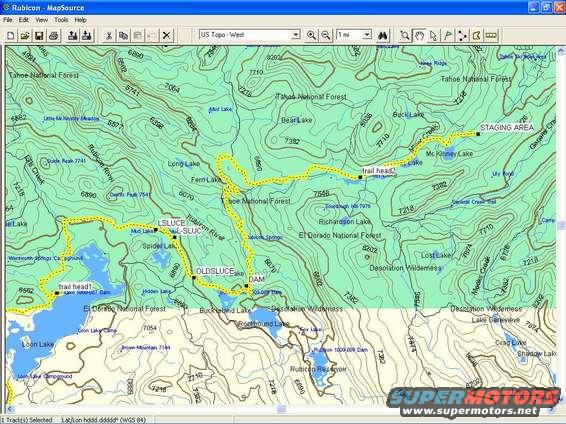Open a file with folder icon
566x424 pixels.
click(25, 35)
